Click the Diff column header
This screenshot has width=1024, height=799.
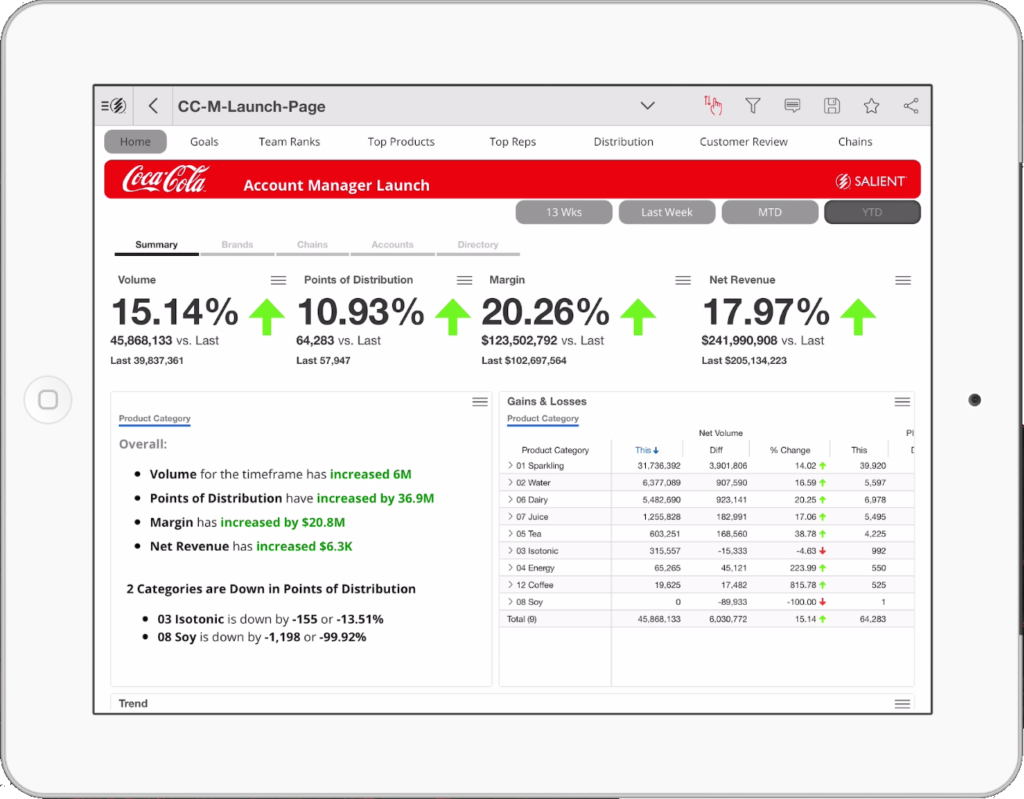click(x=716, y=450)
